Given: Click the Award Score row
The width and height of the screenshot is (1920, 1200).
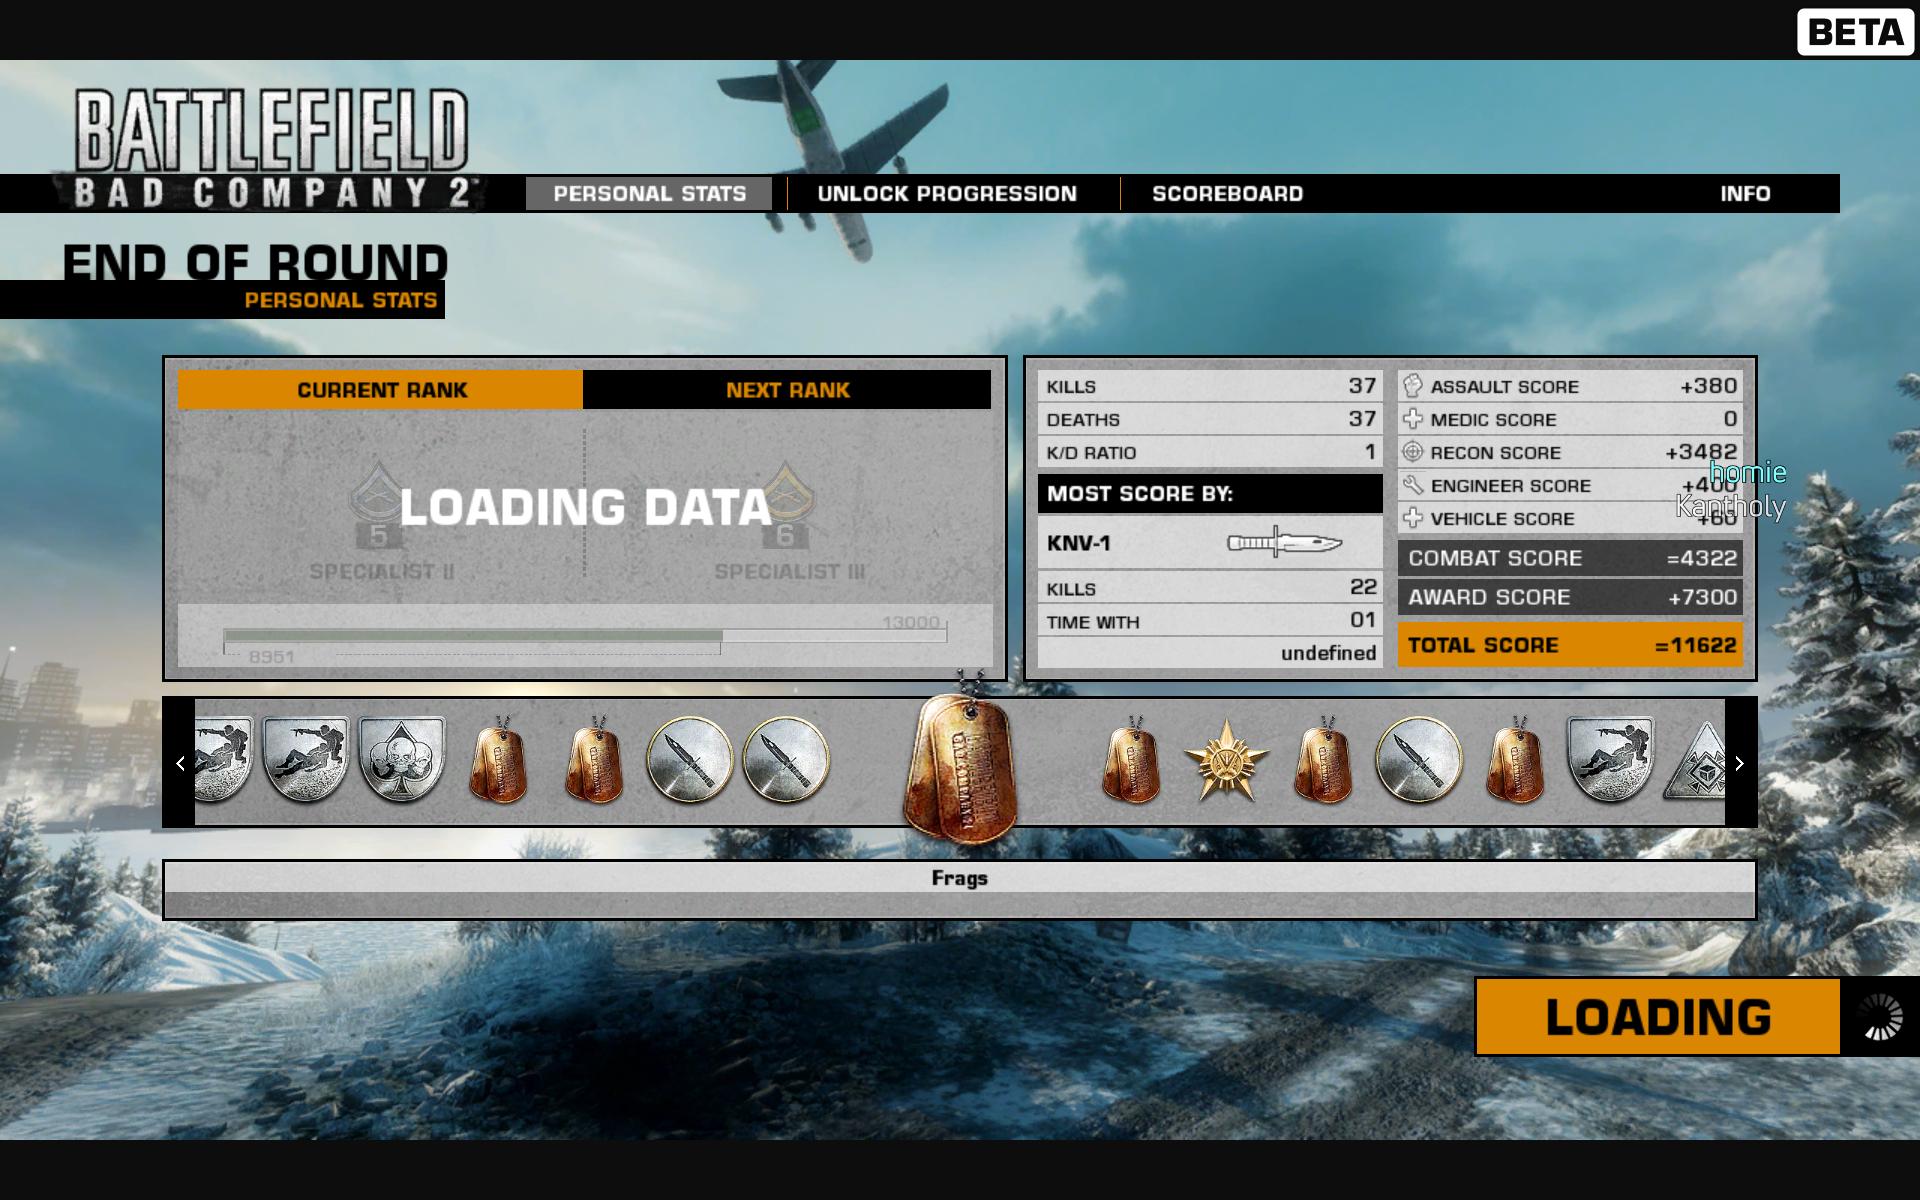Looking at the screenshot, I should 1570,597.
